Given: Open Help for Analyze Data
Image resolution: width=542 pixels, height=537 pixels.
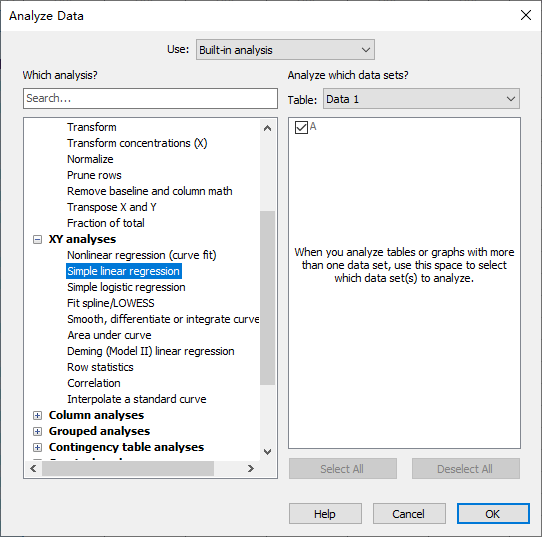Looking at the screenshot, I should (325, 514).
